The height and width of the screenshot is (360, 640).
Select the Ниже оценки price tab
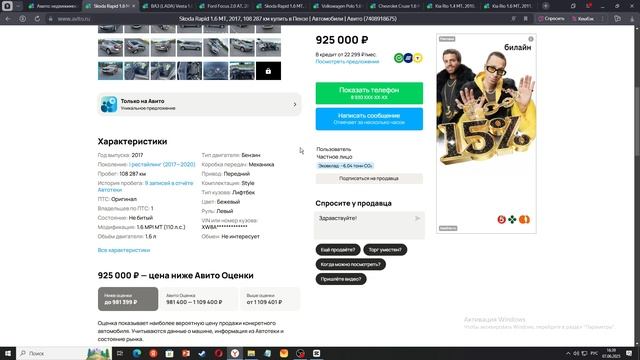tap(128, 299)
